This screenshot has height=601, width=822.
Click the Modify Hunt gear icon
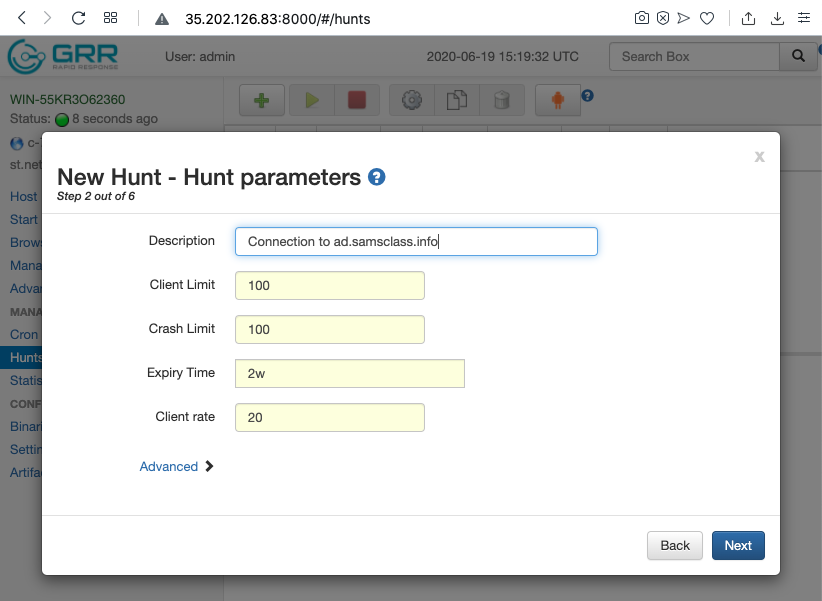tap(412, 100)
